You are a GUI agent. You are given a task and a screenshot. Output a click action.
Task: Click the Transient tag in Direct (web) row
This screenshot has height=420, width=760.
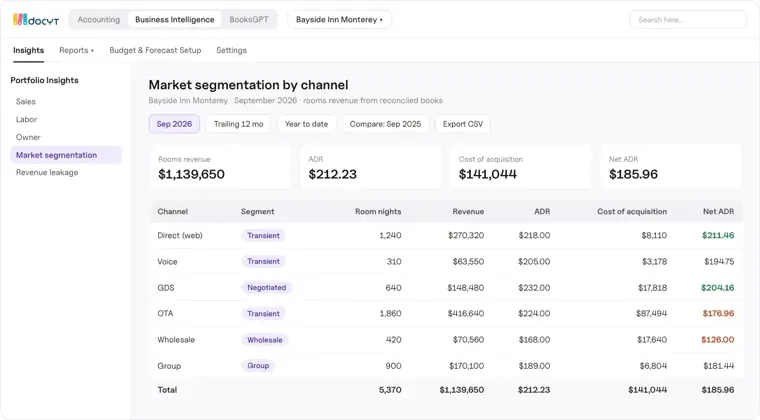click(263, 235)
